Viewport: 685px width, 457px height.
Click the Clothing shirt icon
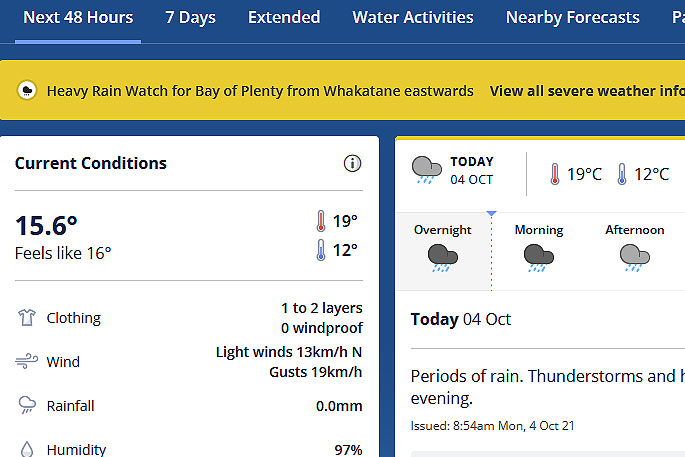click(27, 317)
